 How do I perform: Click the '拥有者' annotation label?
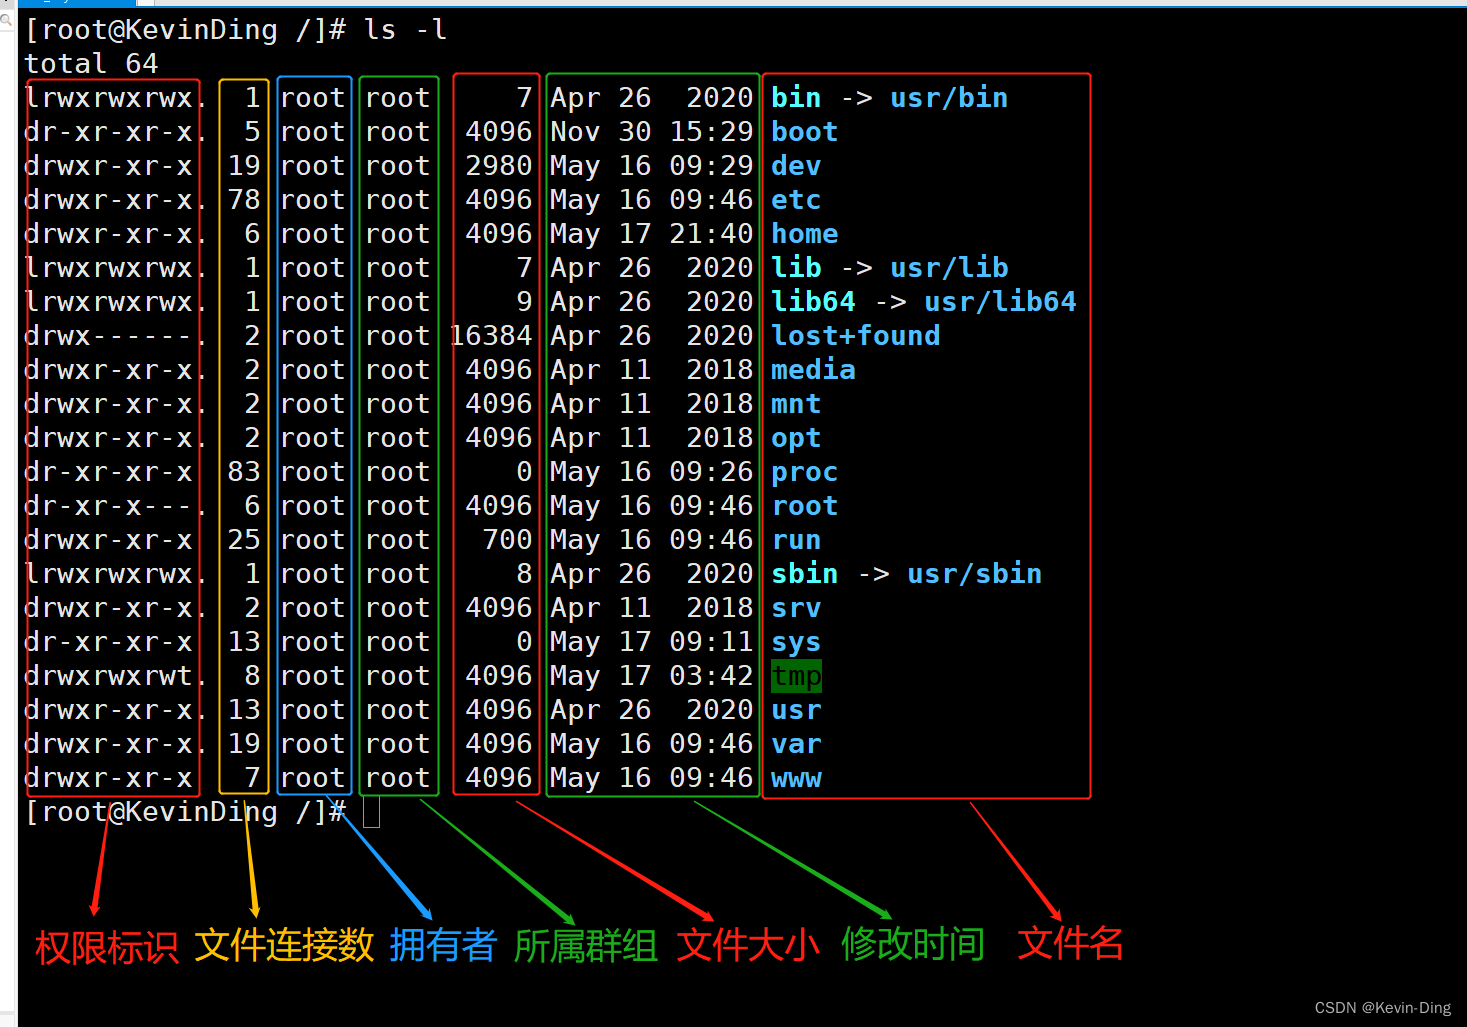443,945
